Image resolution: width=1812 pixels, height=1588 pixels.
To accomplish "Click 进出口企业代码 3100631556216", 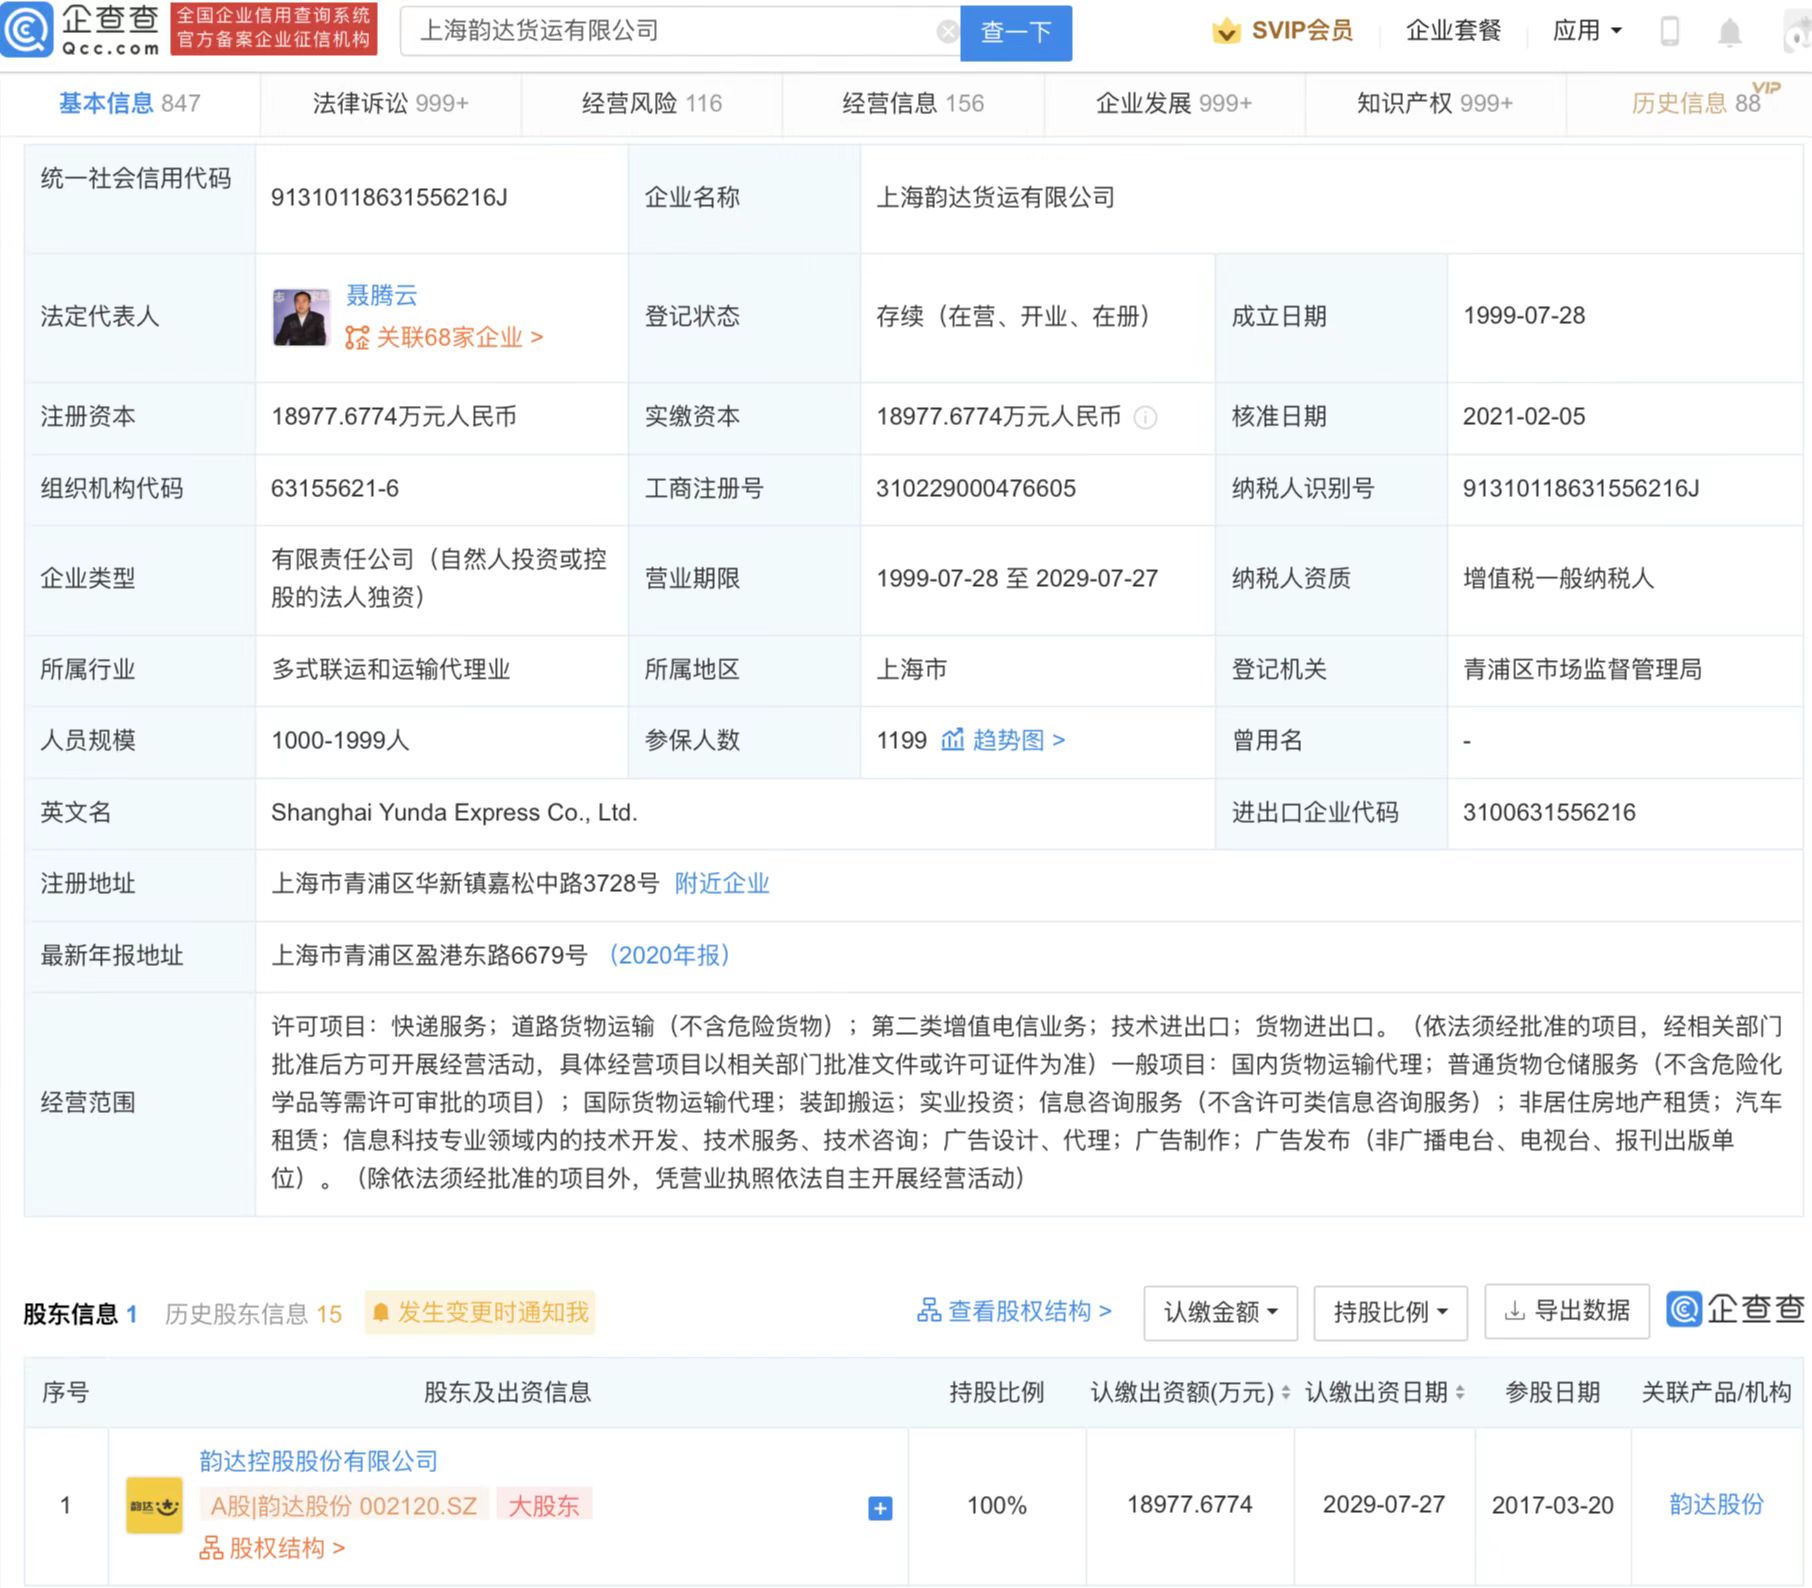I will [1549, 812].
